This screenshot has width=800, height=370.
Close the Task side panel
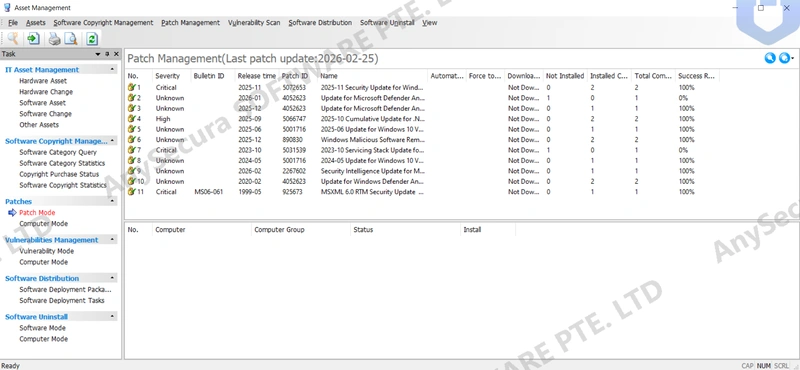(116, 54)
